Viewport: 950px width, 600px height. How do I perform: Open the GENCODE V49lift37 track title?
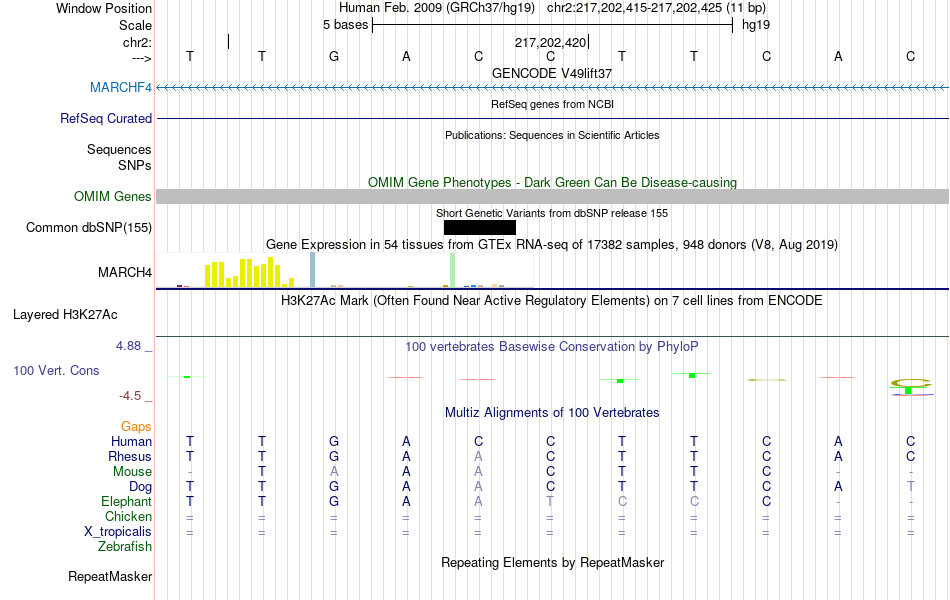coord(552,73)
